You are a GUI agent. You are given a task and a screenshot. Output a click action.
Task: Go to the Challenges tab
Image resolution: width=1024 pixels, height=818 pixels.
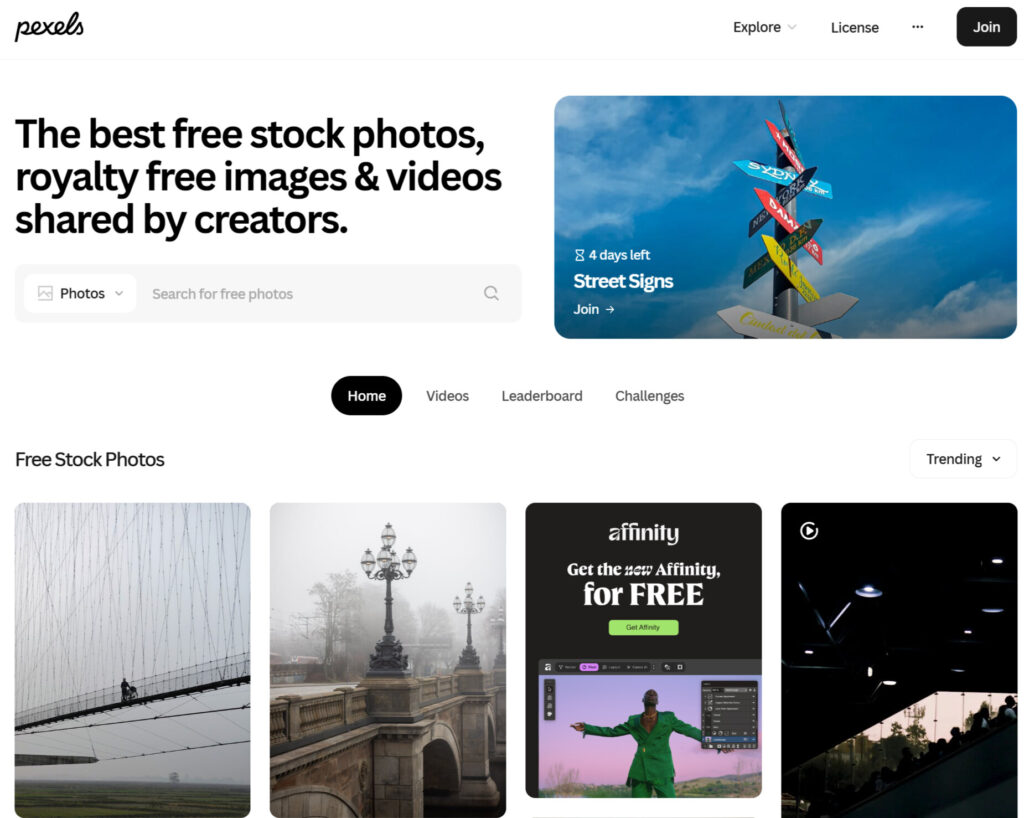[650, 396]
